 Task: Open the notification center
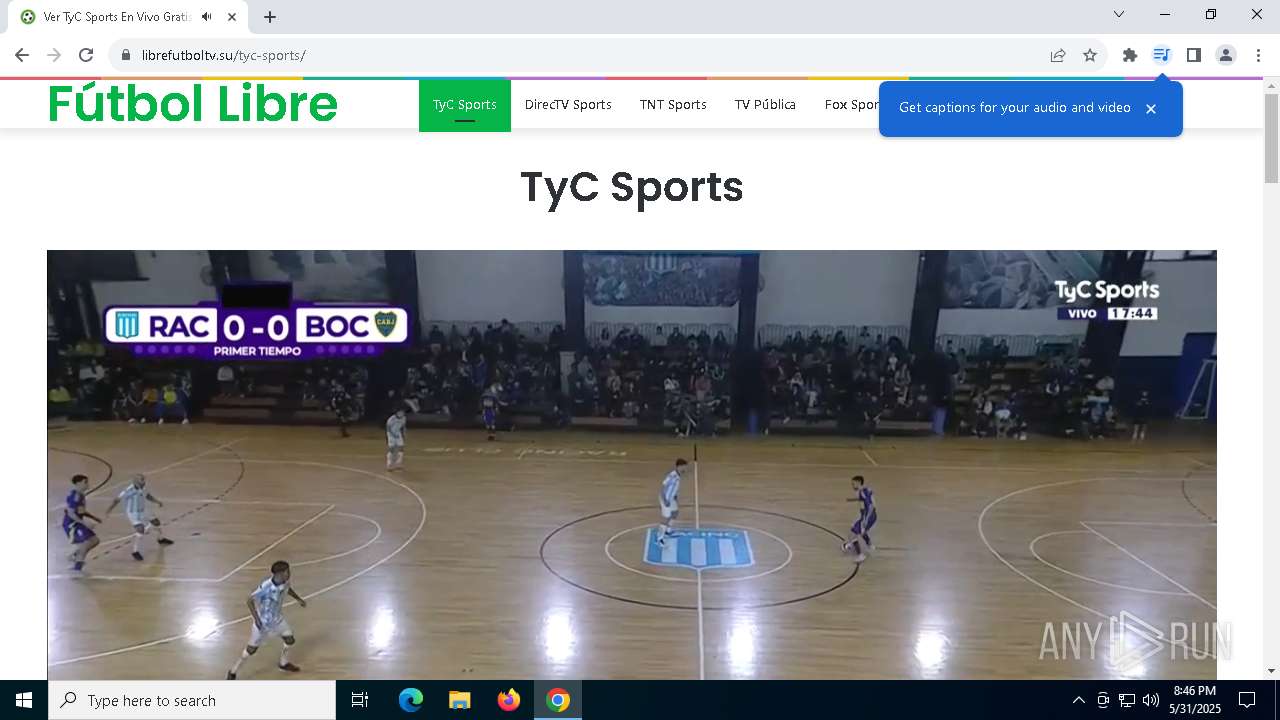tap(1247, 700)
